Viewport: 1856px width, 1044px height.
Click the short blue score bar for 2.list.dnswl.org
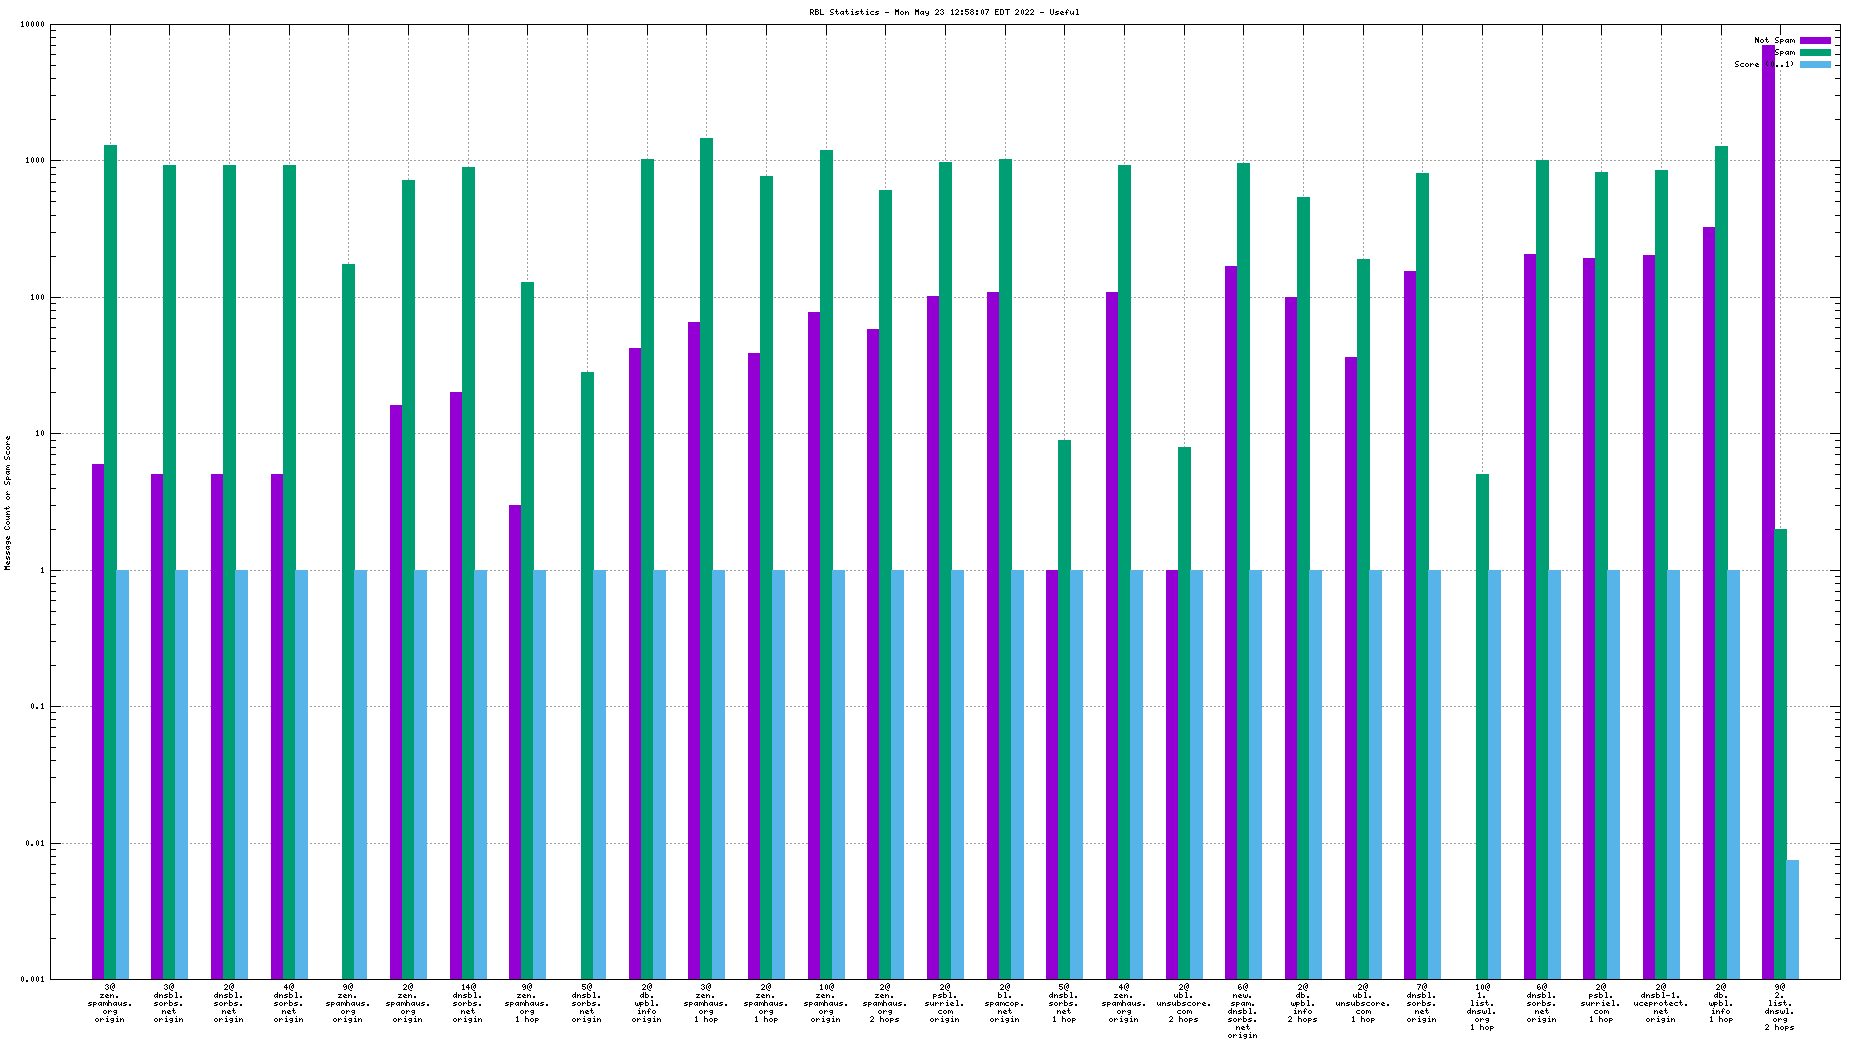tap(1792, 918)
